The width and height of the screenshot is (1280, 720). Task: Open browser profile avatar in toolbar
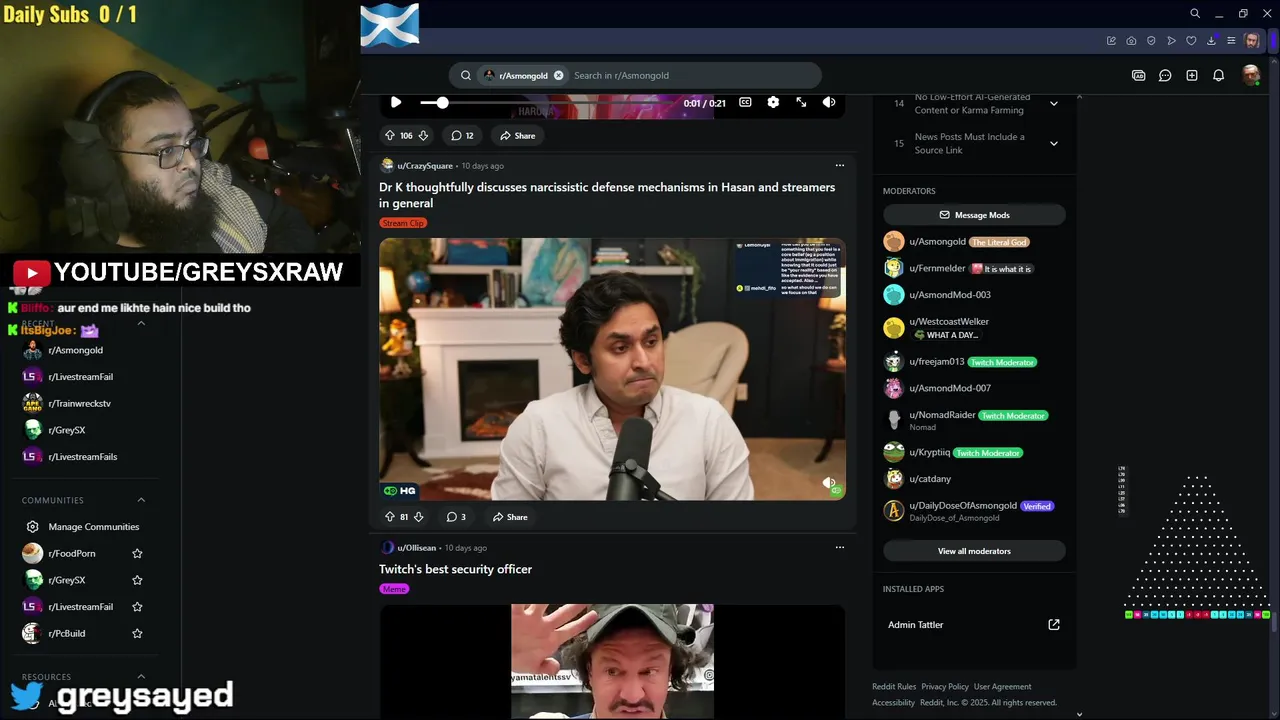(x=1252, y=41)
